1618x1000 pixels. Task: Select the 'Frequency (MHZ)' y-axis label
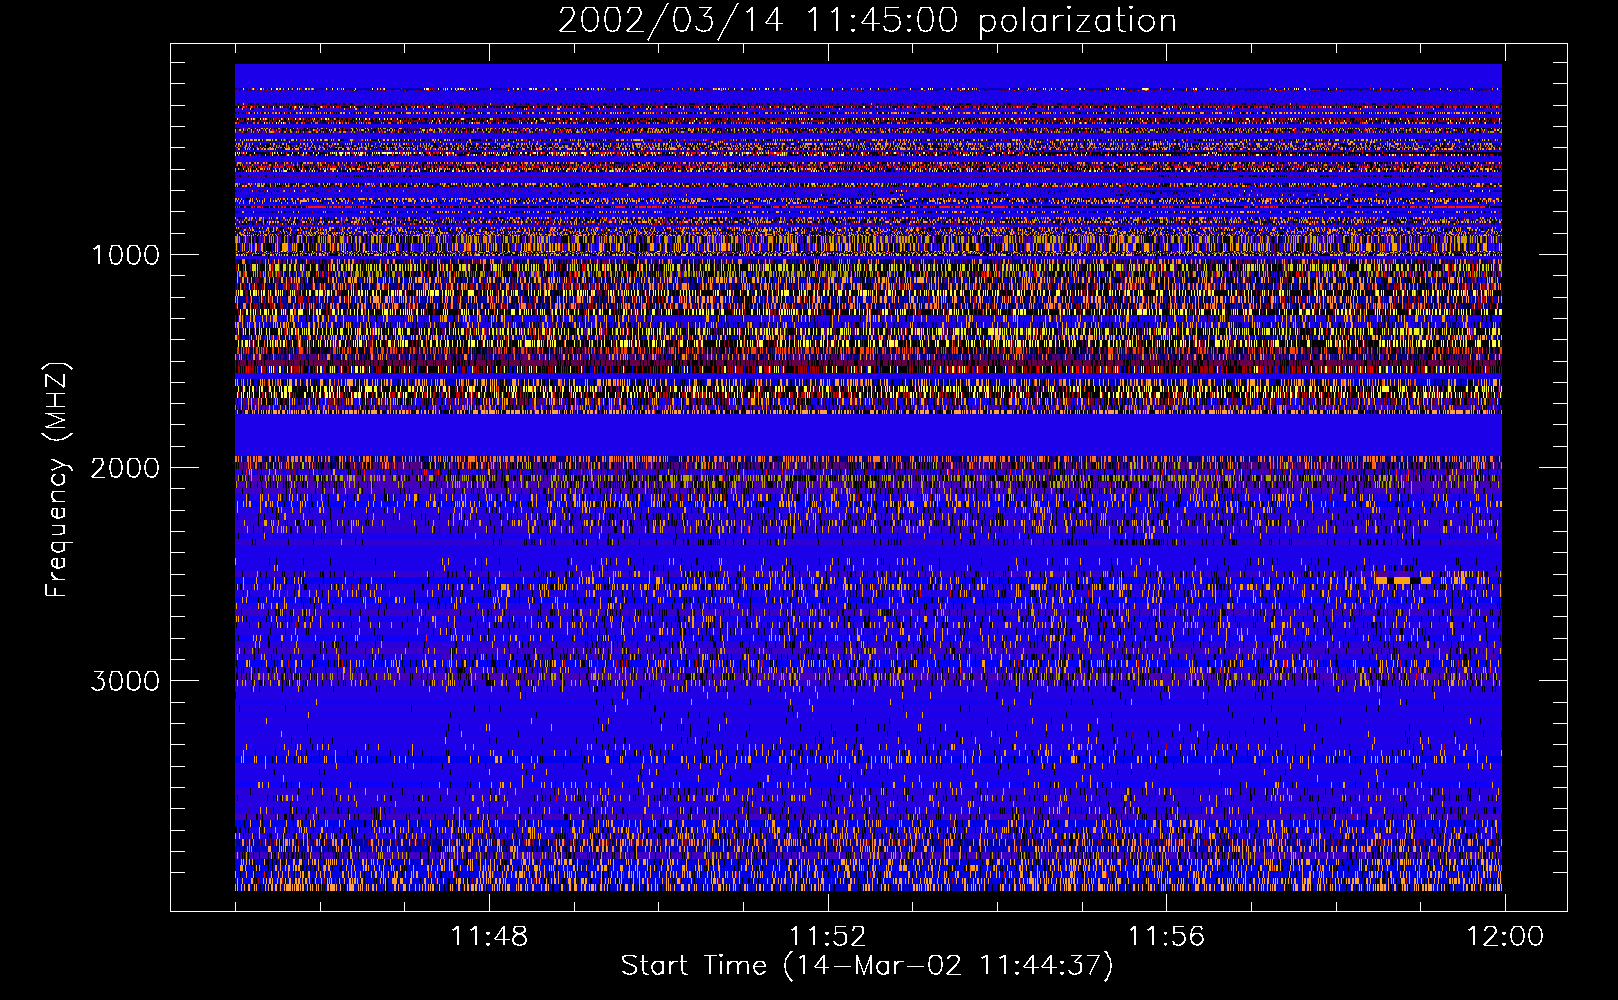57,480
